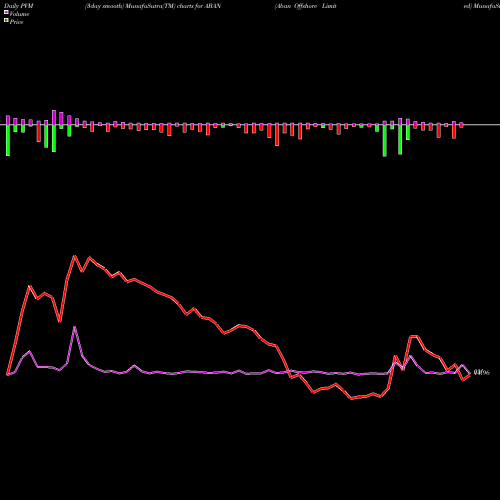Select the 'Volume' legend label
Viewport: 500px width, 500px height.
click(19, 14)
